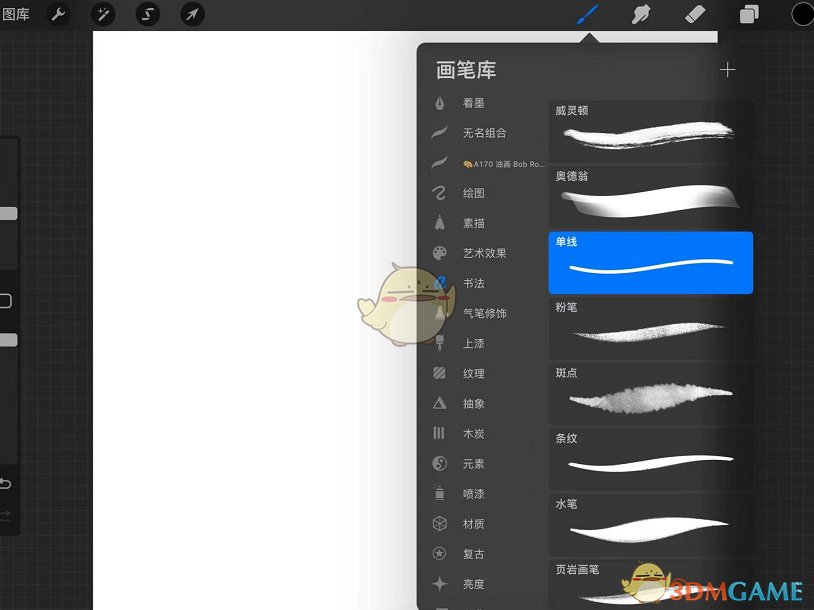Select the Eraser tool icon

[x=694, y=14]
